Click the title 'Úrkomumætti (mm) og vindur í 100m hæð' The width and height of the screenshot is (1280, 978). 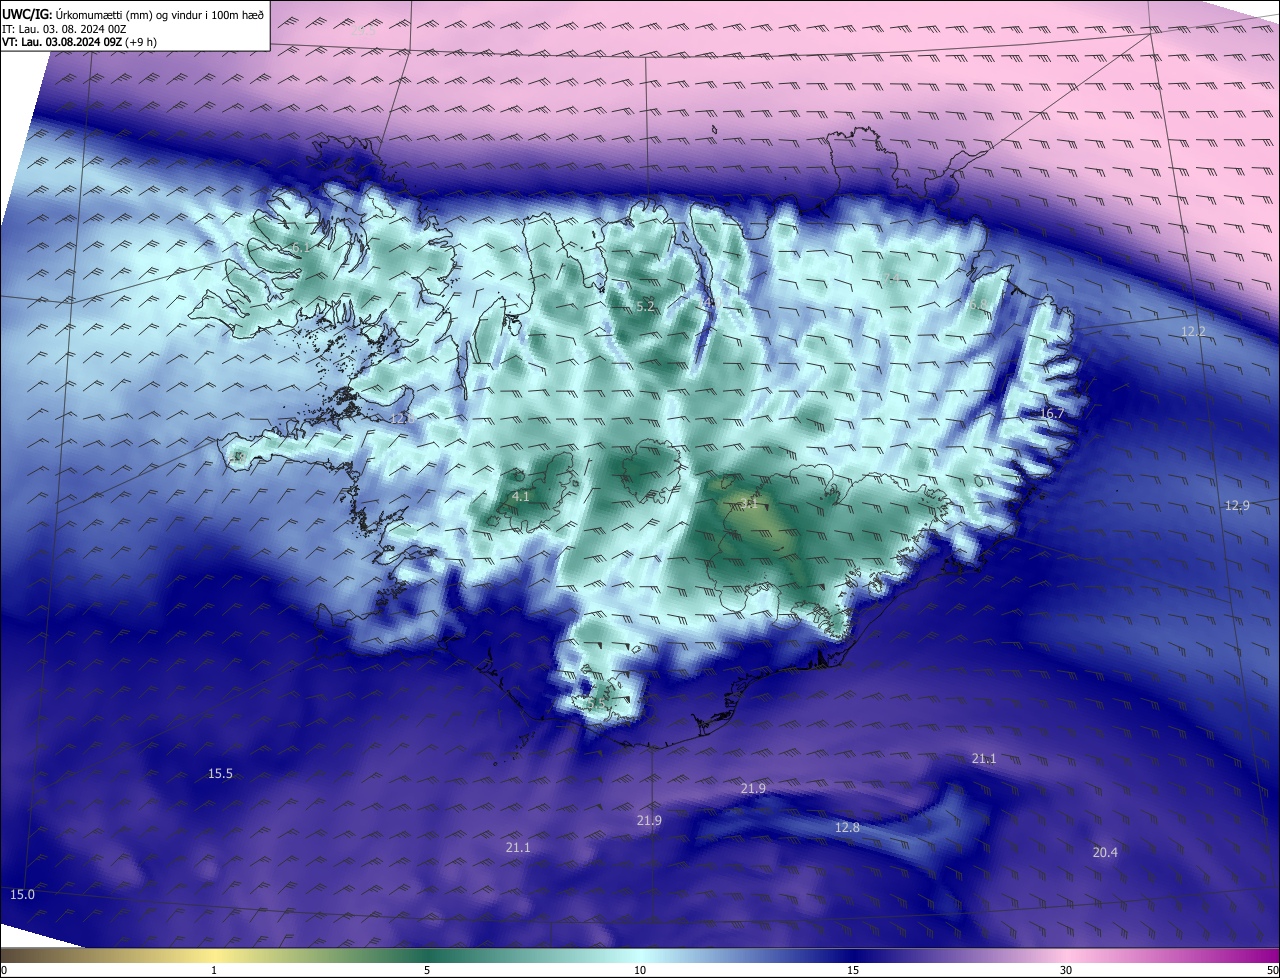[x=158, y=14]
